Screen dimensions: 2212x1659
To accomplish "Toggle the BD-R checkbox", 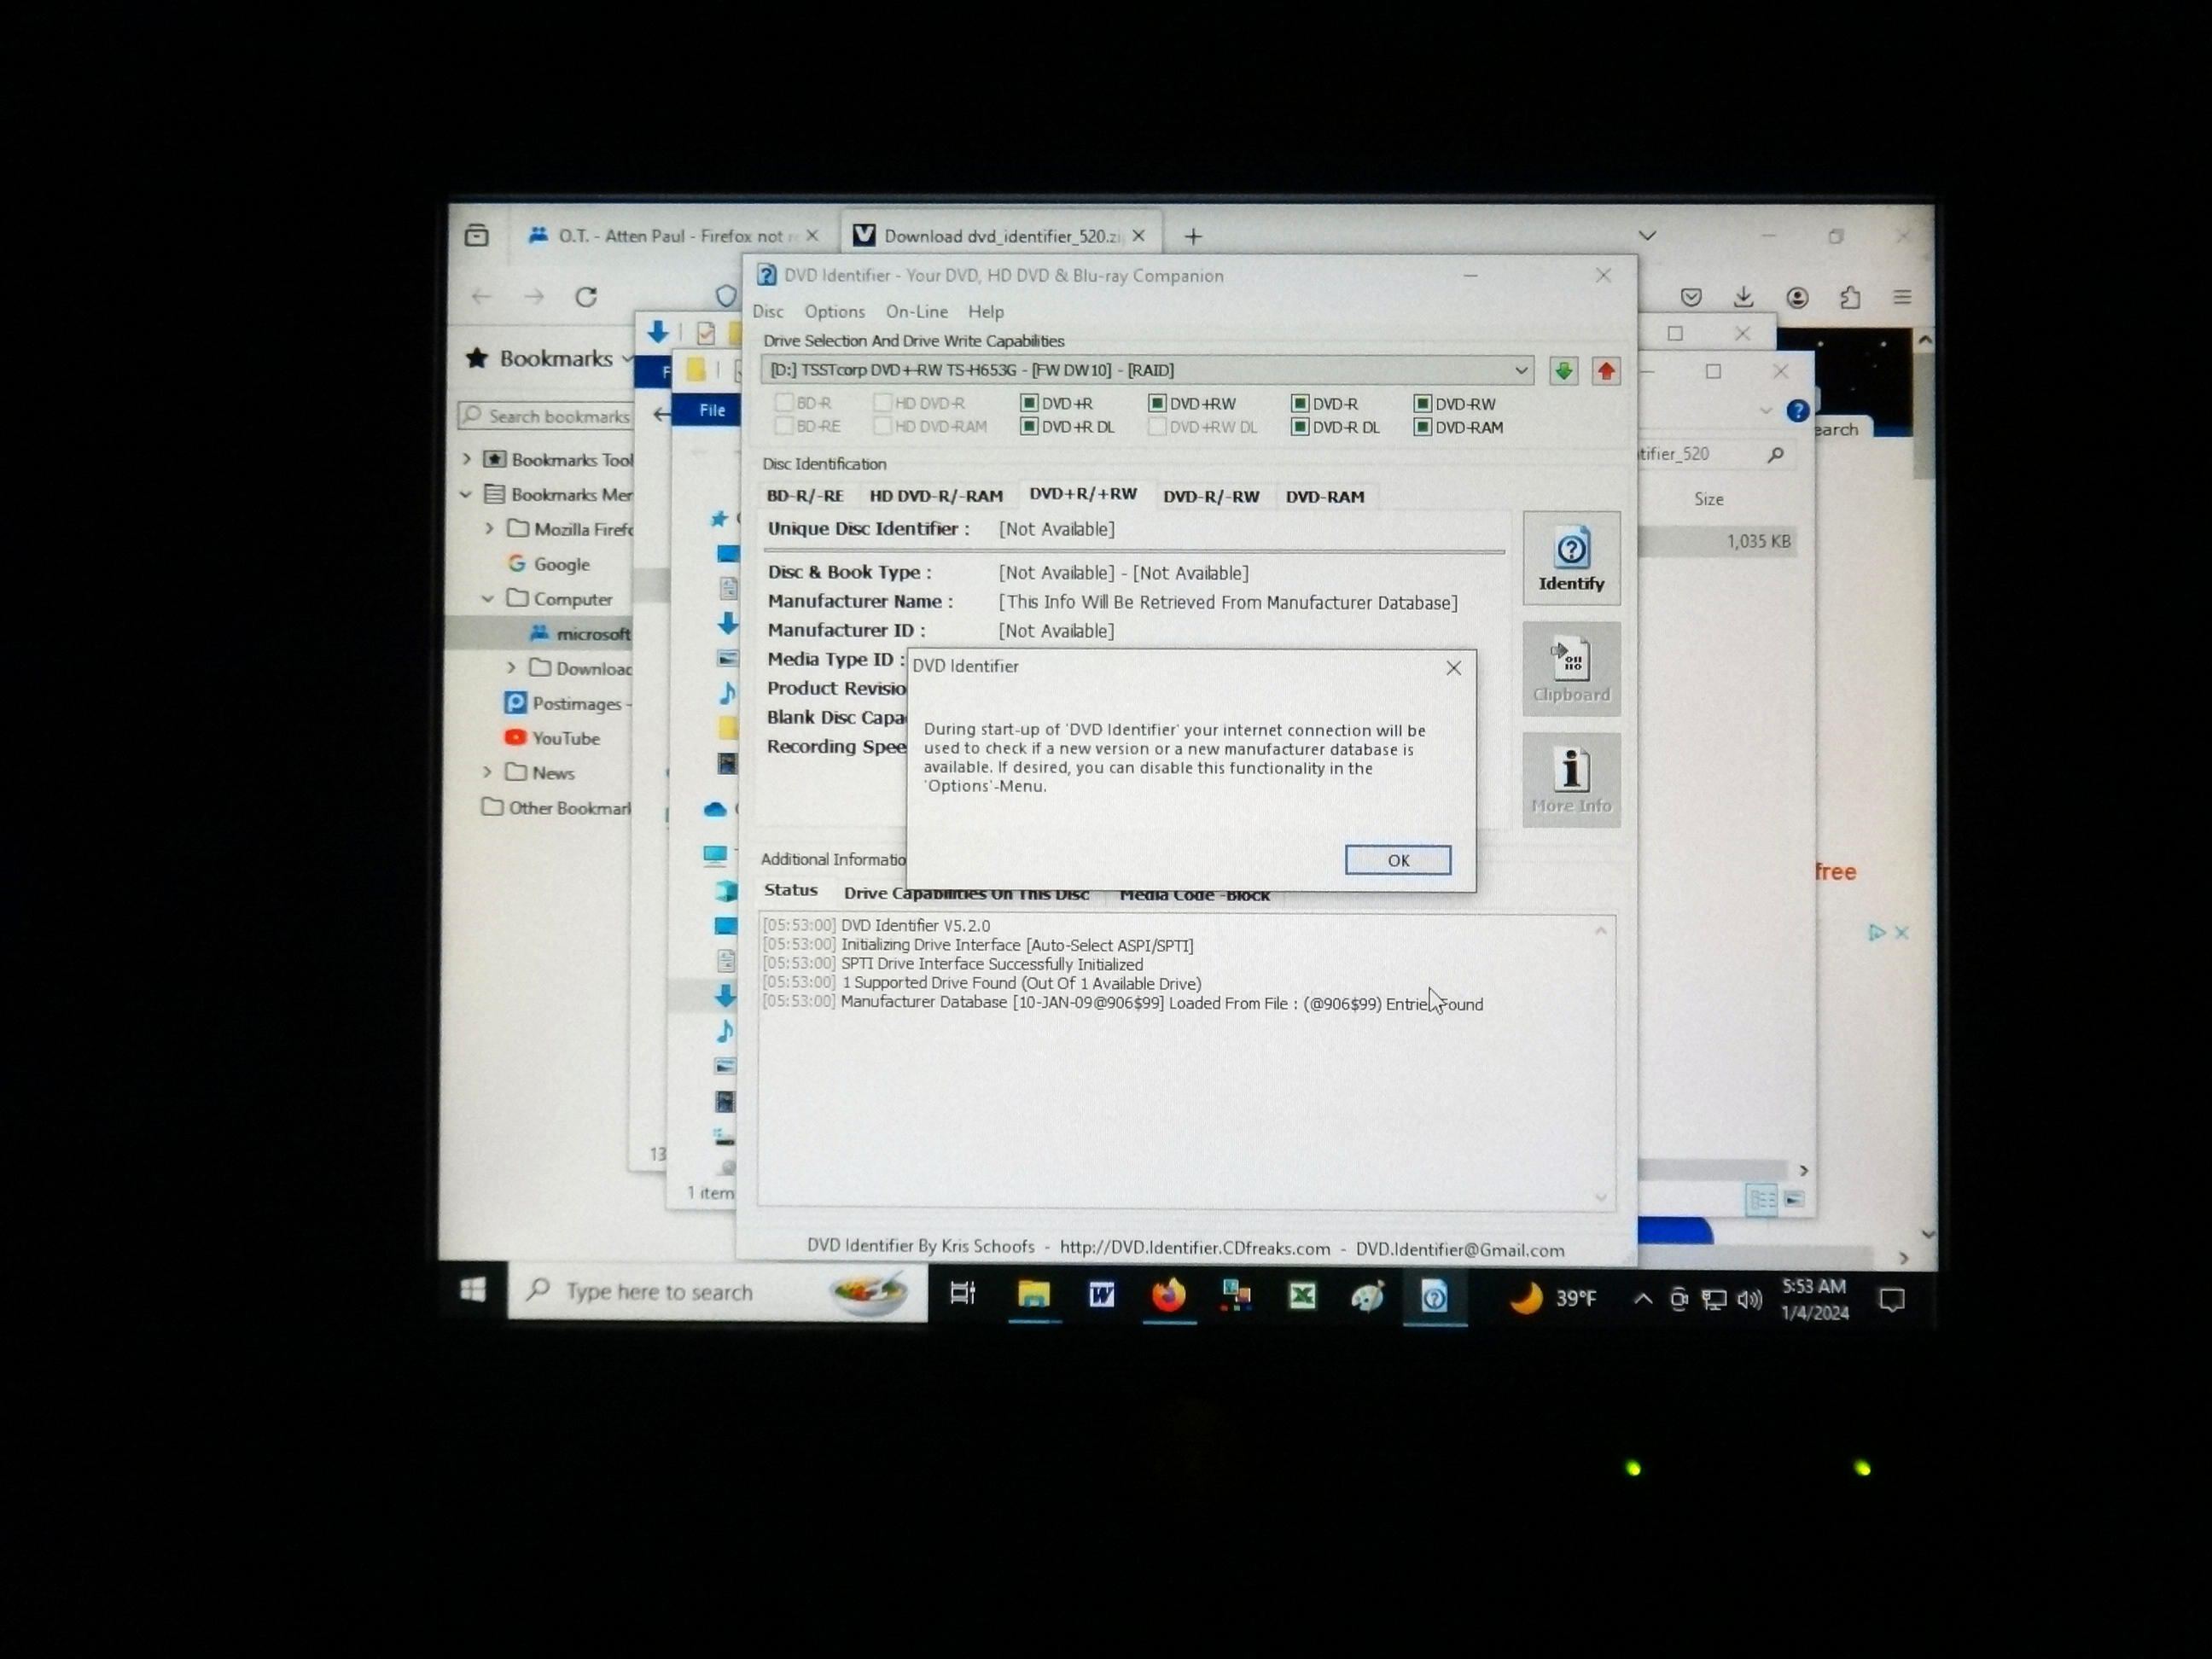I will [x=783, y=402].
